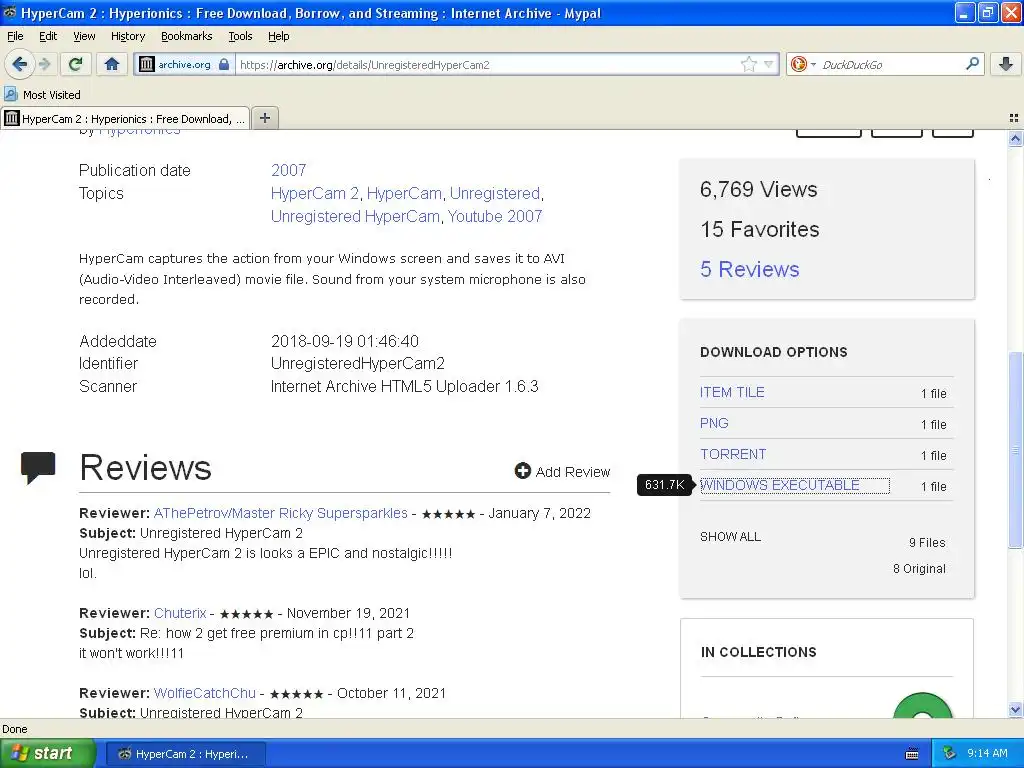Click the on-screen keyboard tray icon

(912, 754)
